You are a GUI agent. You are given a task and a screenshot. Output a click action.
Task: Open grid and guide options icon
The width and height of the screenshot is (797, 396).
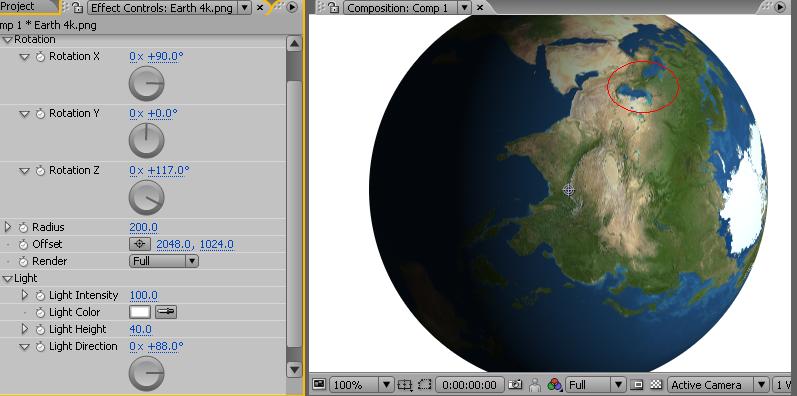[x=405, y=385]
